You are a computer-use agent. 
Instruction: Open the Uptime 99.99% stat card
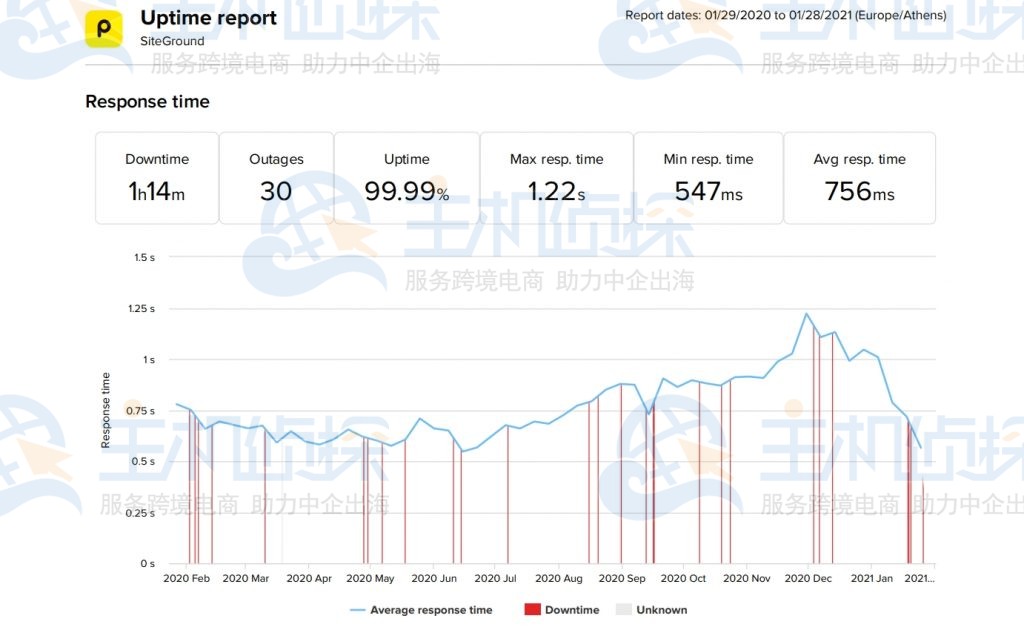coord(407,178)
